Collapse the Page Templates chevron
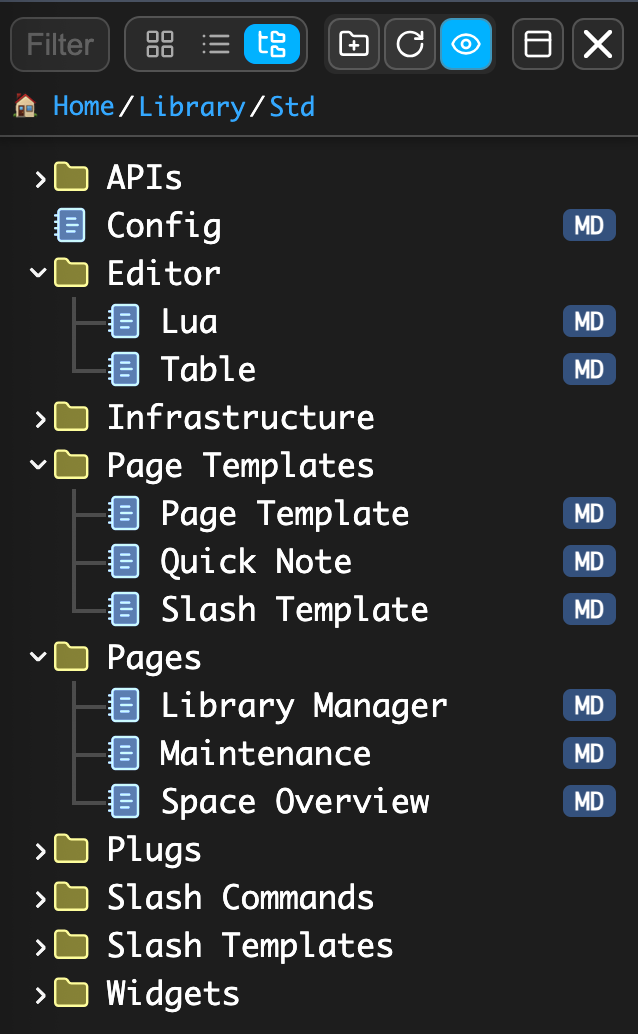The width and height of the screenshot is (638, 1034). coord(40,465)
